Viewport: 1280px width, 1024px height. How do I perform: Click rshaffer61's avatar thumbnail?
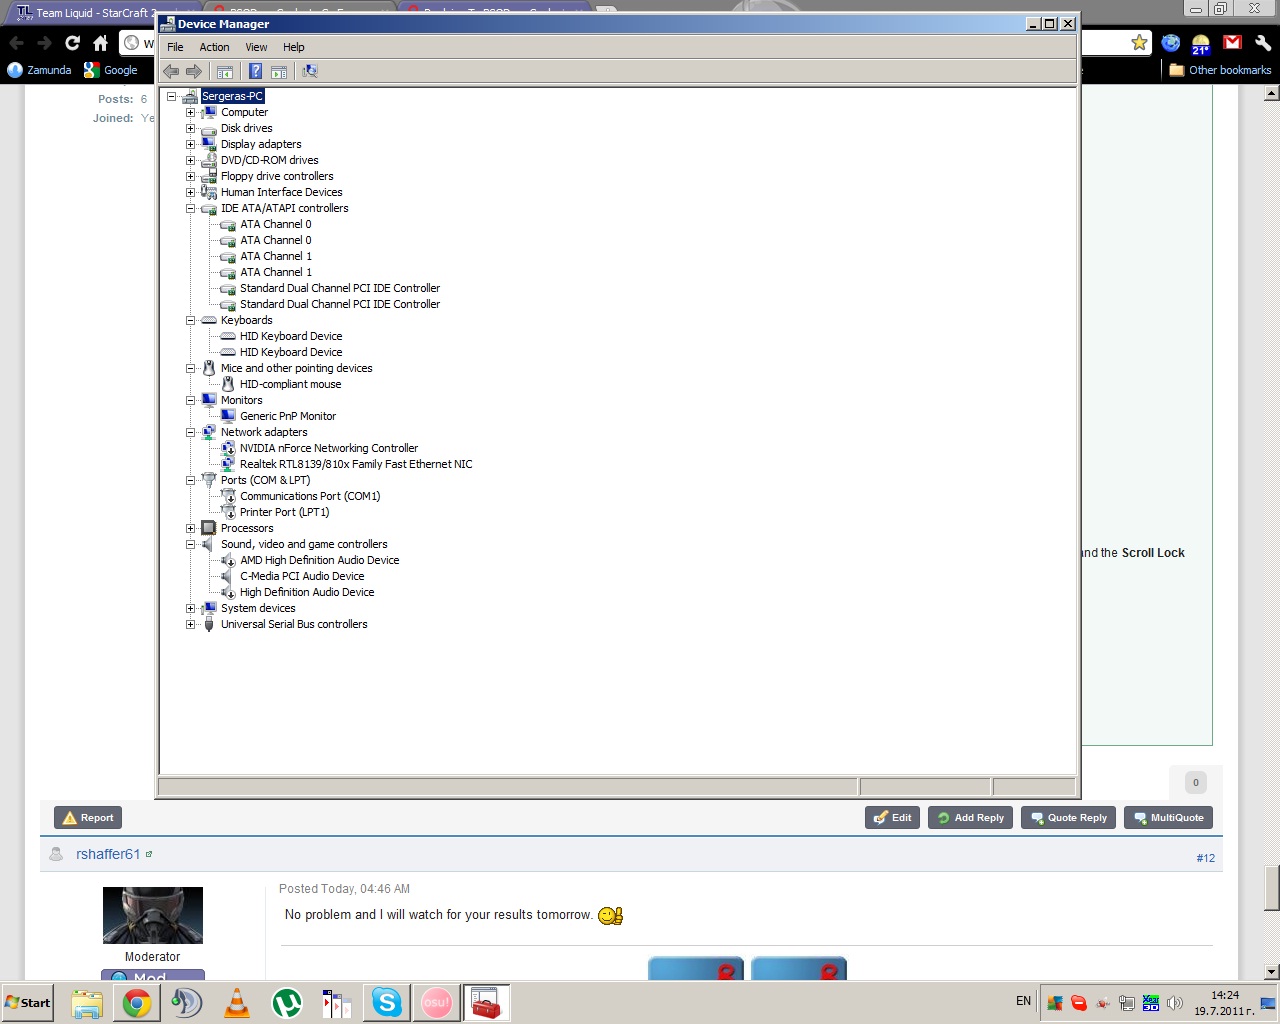click(x=153, y=915)
